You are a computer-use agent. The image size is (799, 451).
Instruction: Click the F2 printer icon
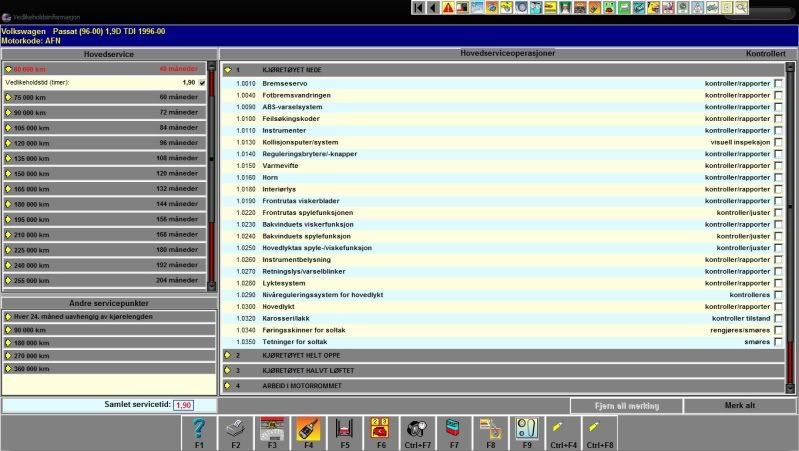236,430
